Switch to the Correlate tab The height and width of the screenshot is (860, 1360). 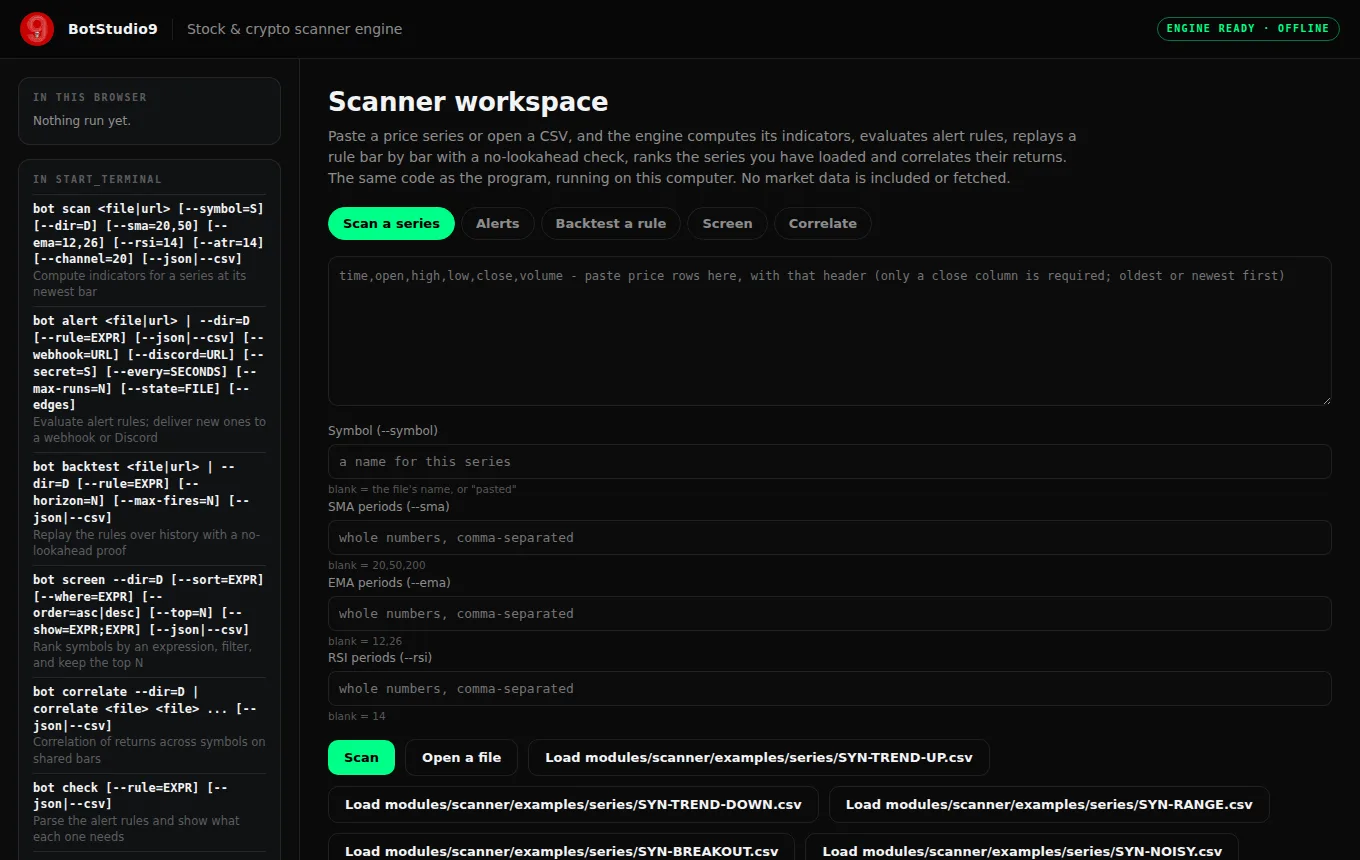click(823, 223)
